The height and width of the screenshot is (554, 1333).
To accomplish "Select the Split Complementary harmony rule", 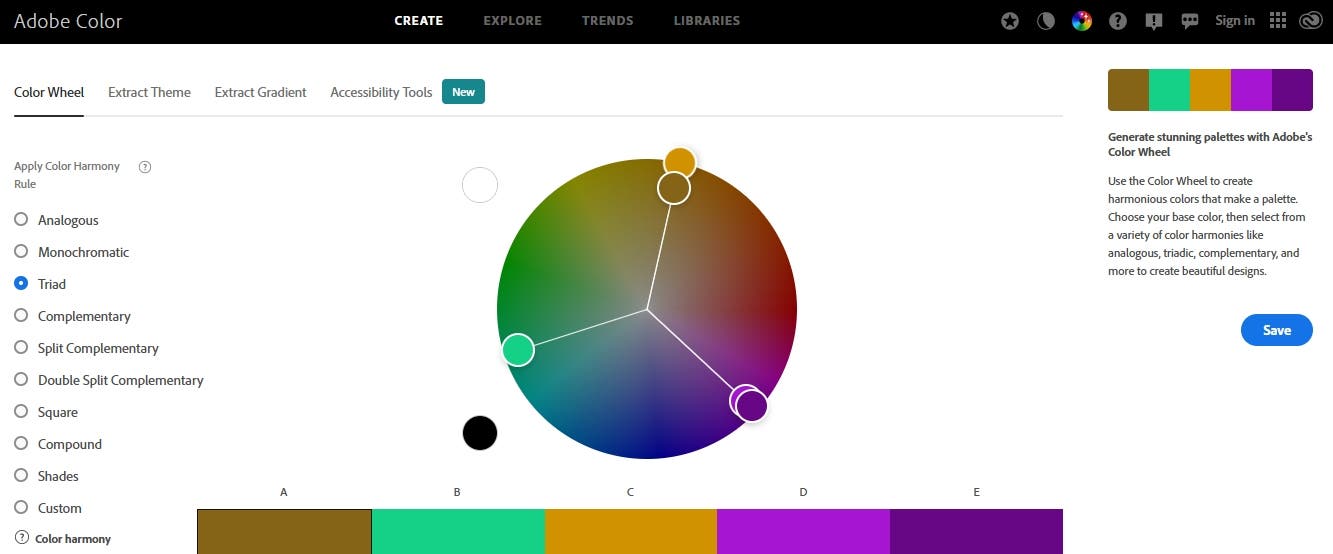I will 21,348.
